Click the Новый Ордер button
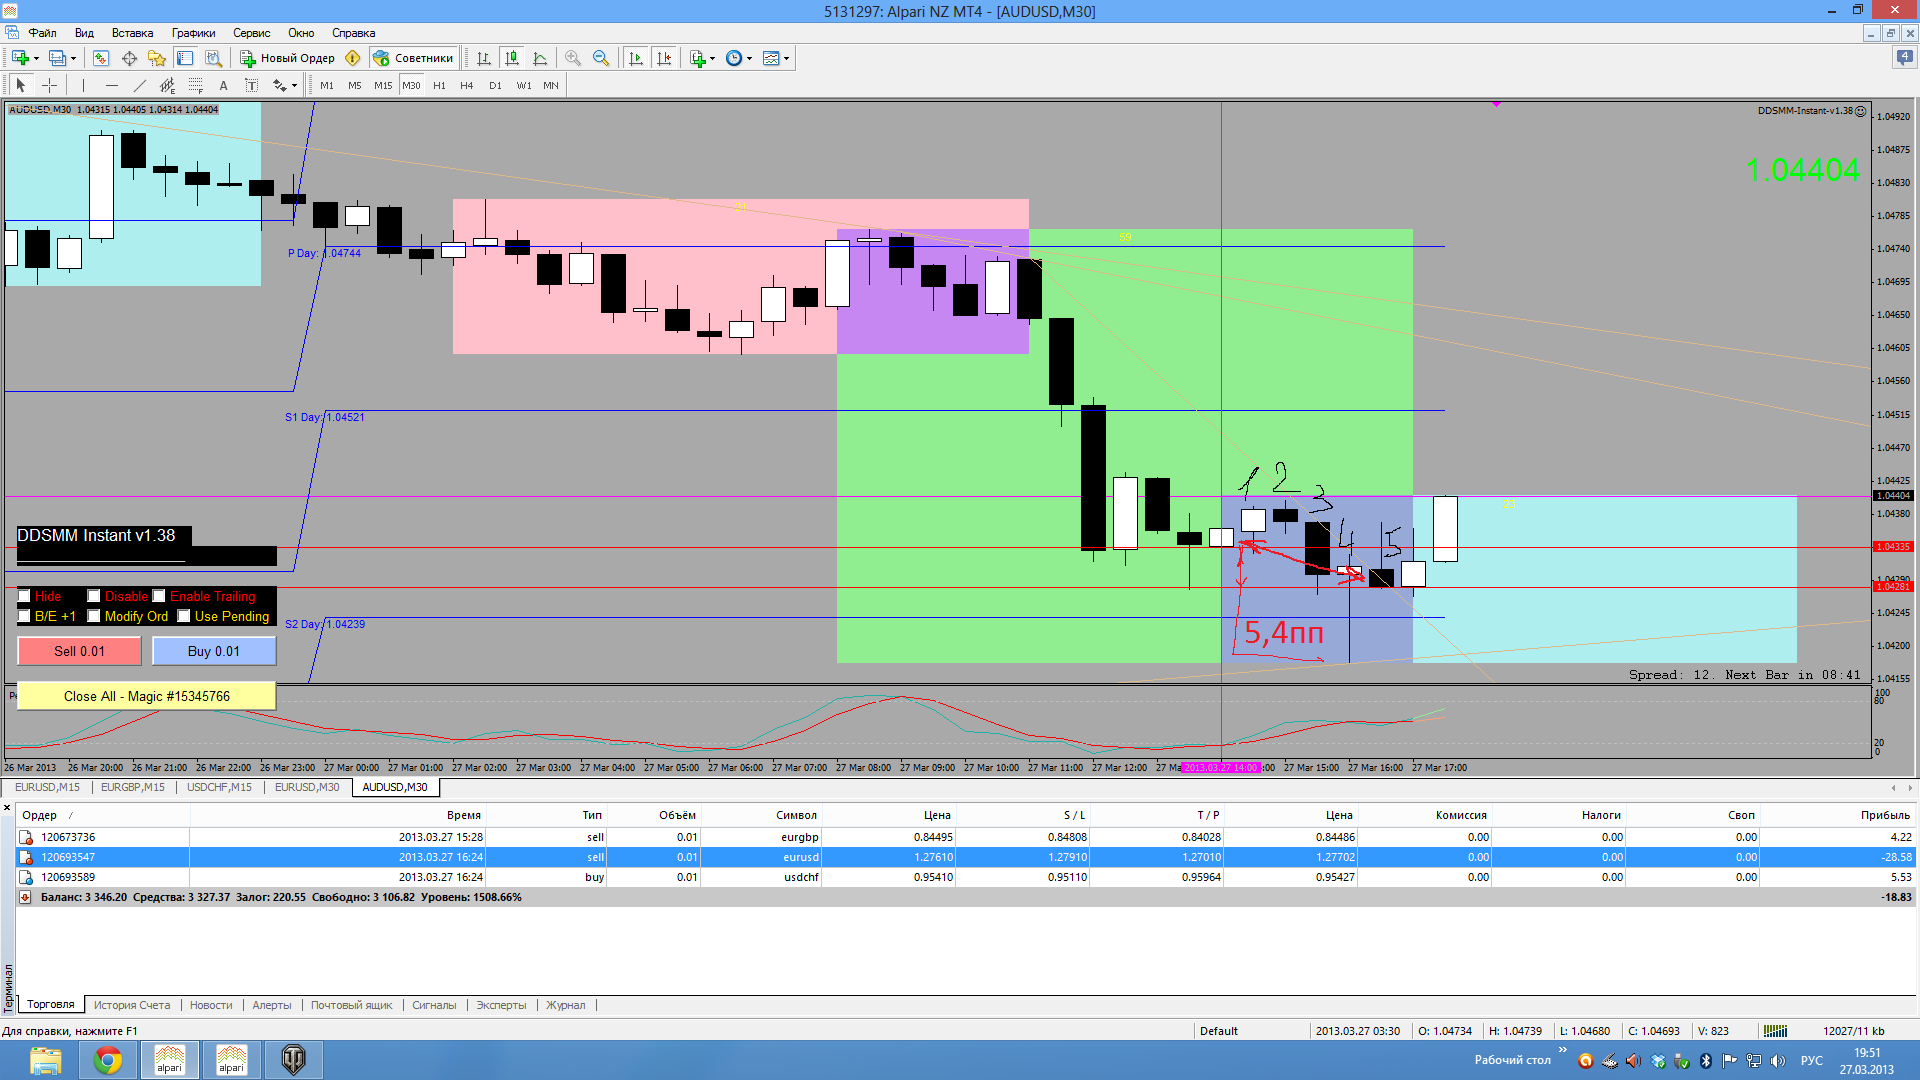Screen dimensions: 1920x1080 click(287, 58)
